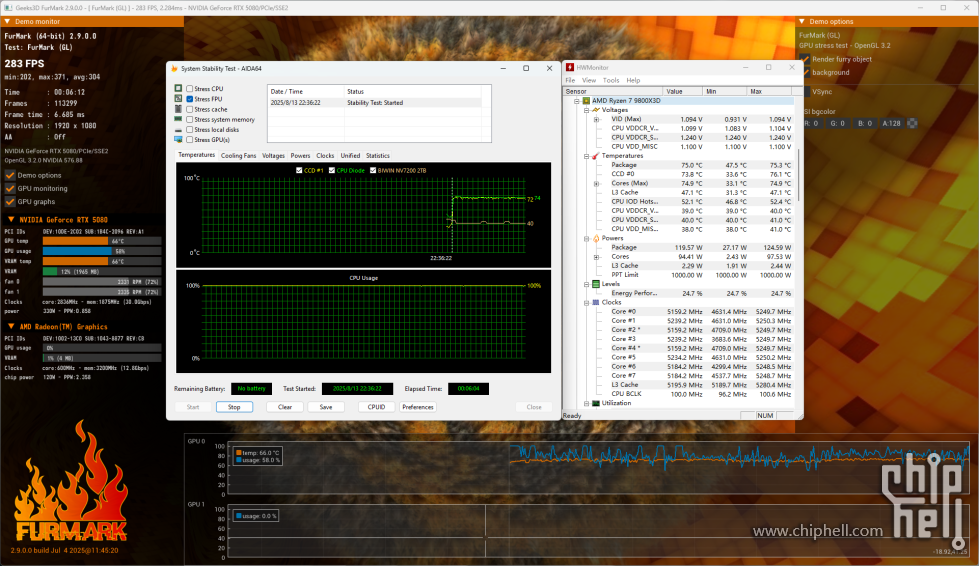
Task: Collapse NVIDIA GeForce RTX 5080 section
Action: [x=11, y=220]
